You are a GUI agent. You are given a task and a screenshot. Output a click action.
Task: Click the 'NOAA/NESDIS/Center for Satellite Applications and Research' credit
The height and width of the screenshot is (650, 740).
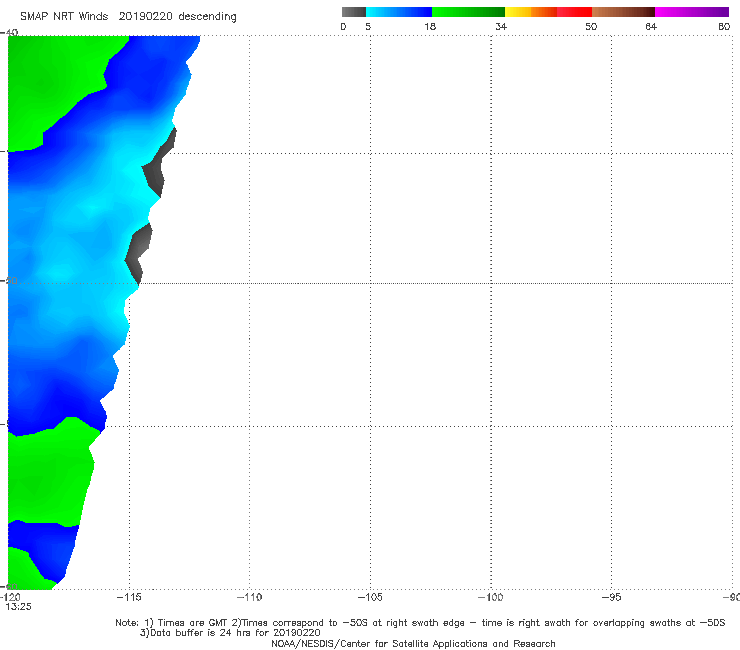(x=413, y=643)
